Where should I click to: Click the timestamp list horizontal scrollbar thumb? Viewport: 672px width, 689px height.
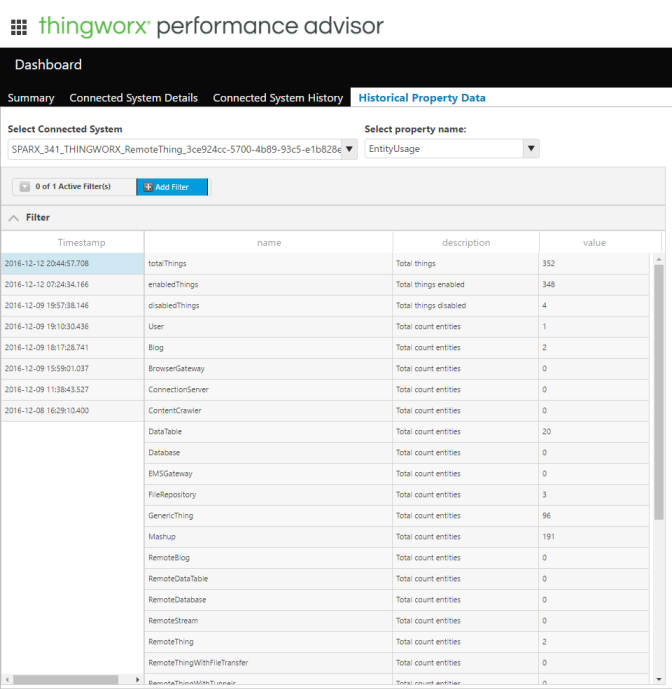pyautogui.click(x=65, y=680)
